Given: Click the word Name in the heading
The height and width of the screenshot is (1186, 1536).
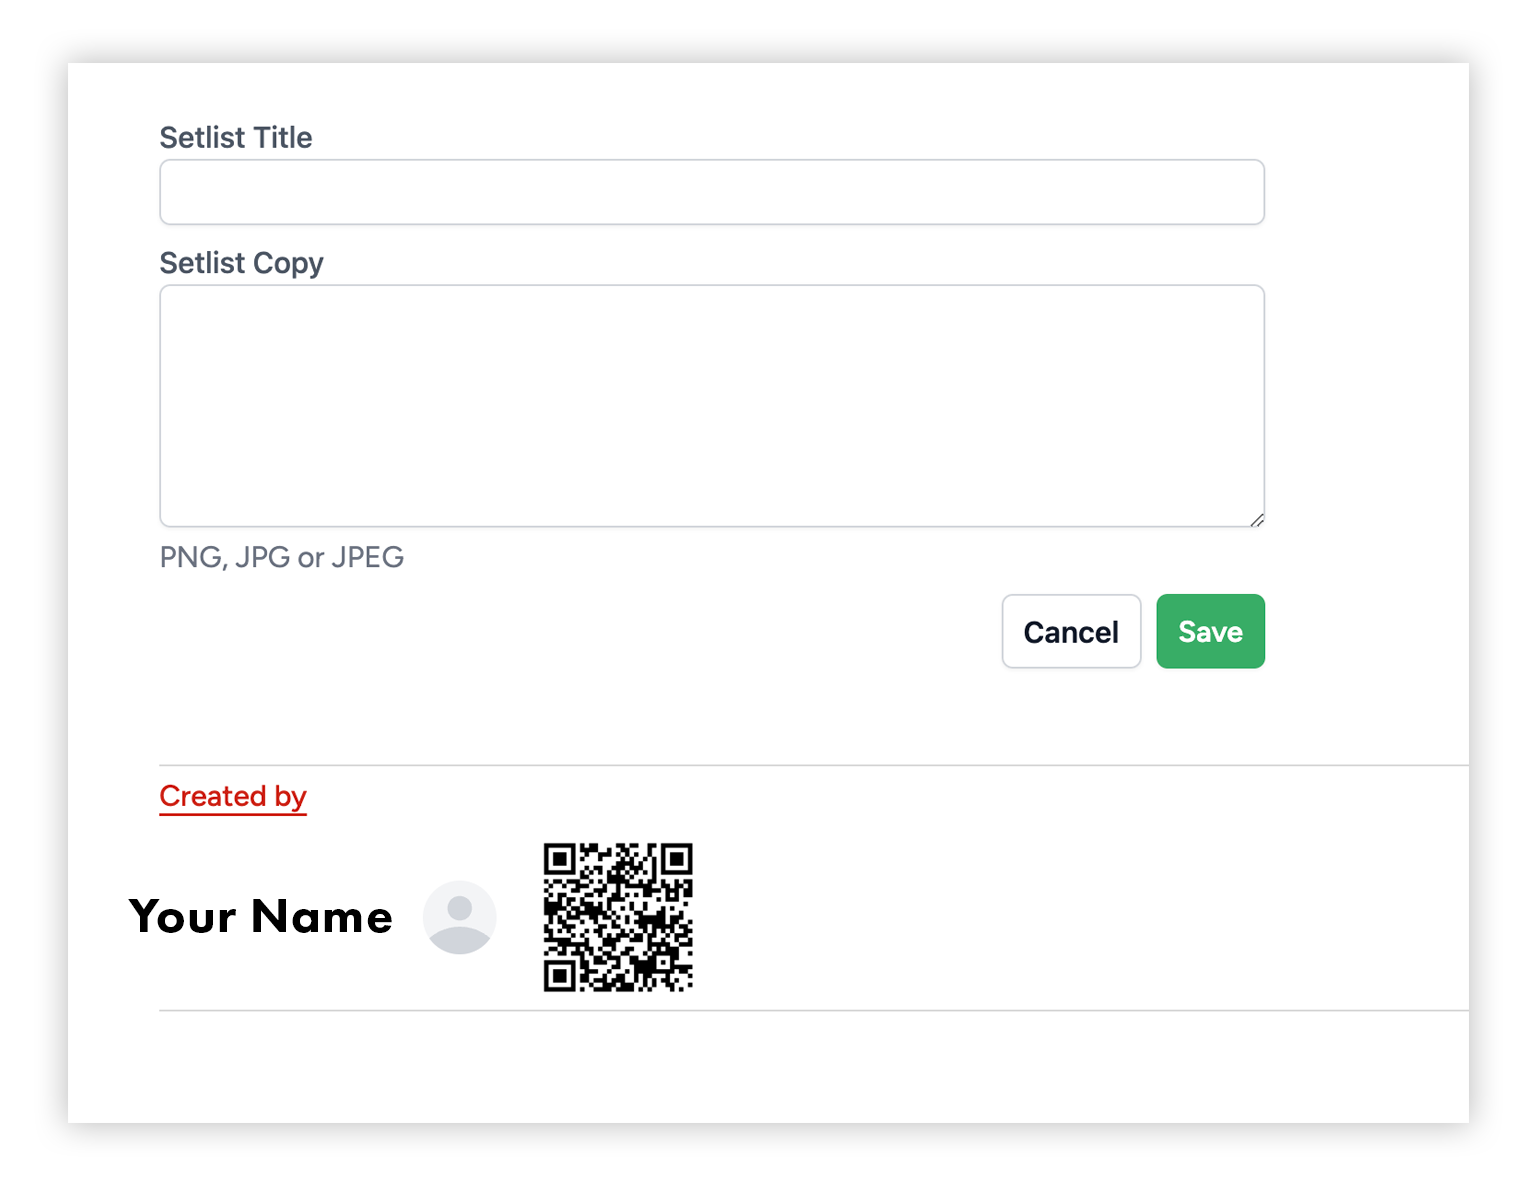Looking at the screenshot, I should [322, 917].
